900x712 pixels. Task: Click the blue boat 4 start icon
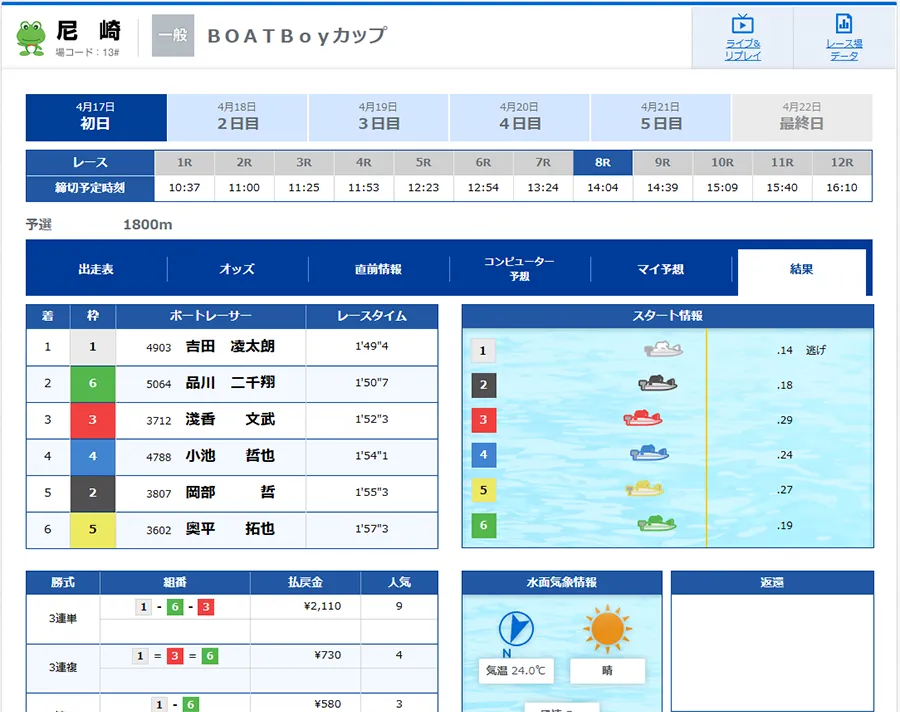649,453
